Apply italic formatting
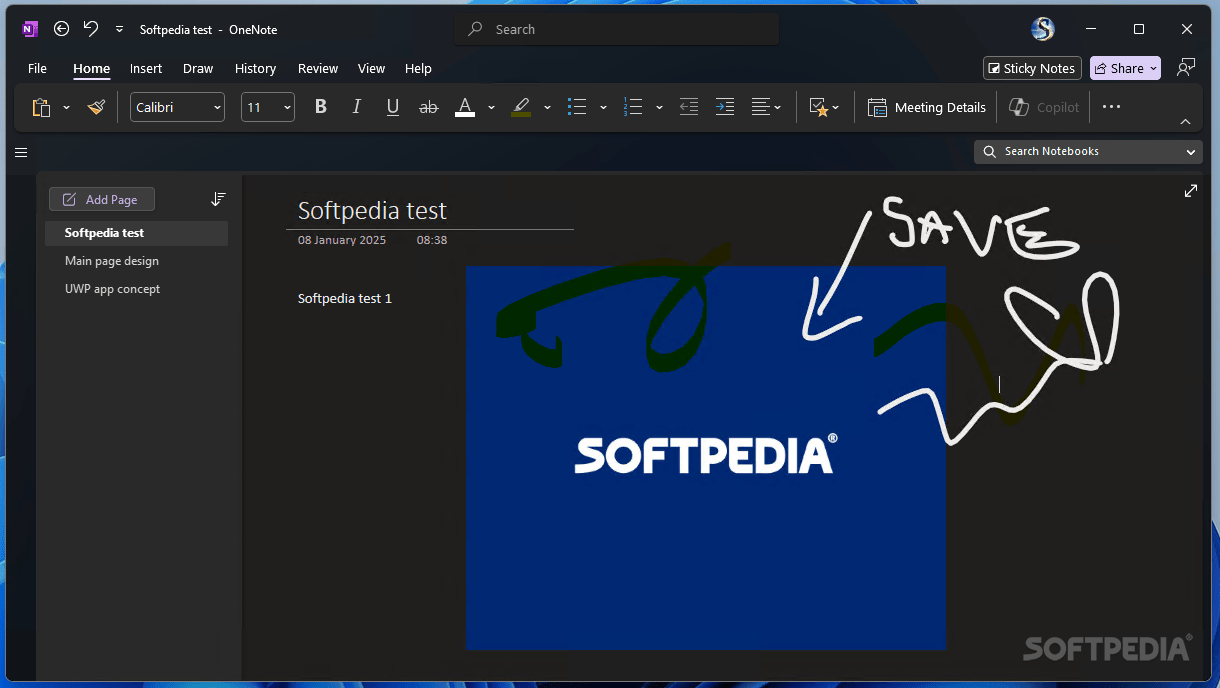1220x688 pixels. pyautogui.click(x=356, y=106)
